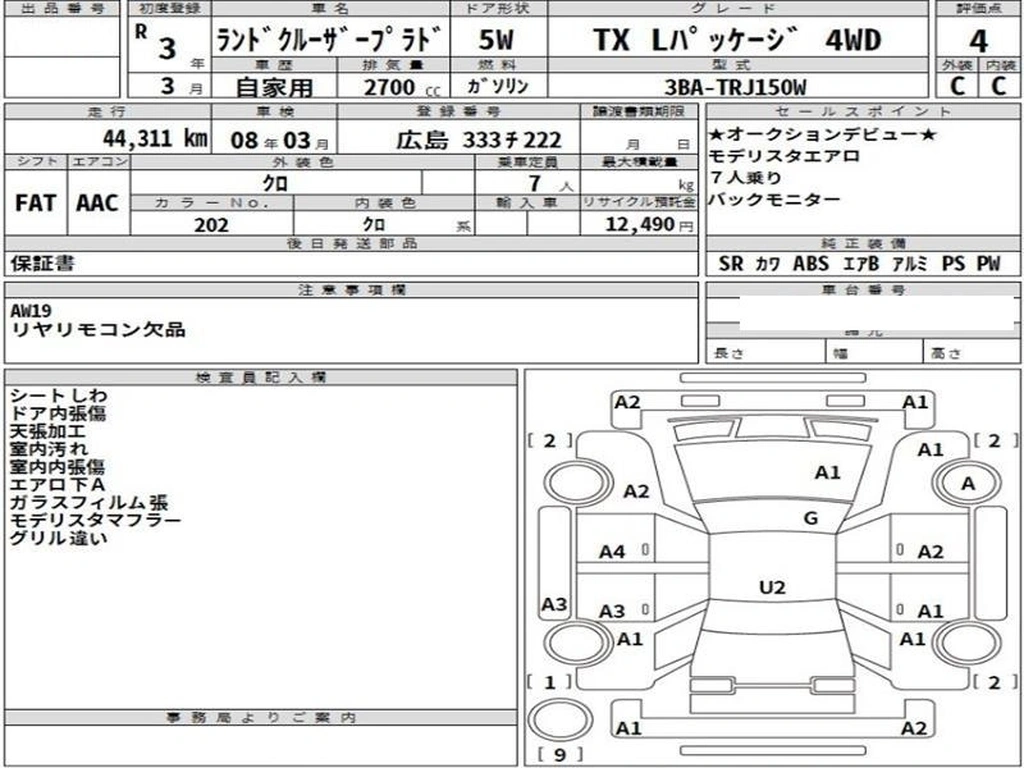The height and width of the screenshot is (768, 1024).
Task: Select the inspector note エアロ下A
Action: [x=57, y=485]
